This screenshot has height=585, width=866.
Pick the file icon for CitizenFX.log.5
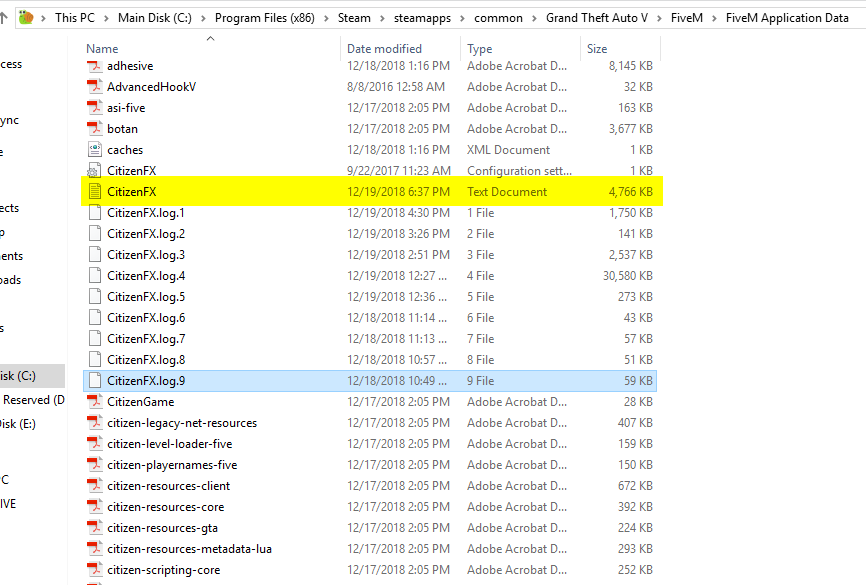[95, 297]
